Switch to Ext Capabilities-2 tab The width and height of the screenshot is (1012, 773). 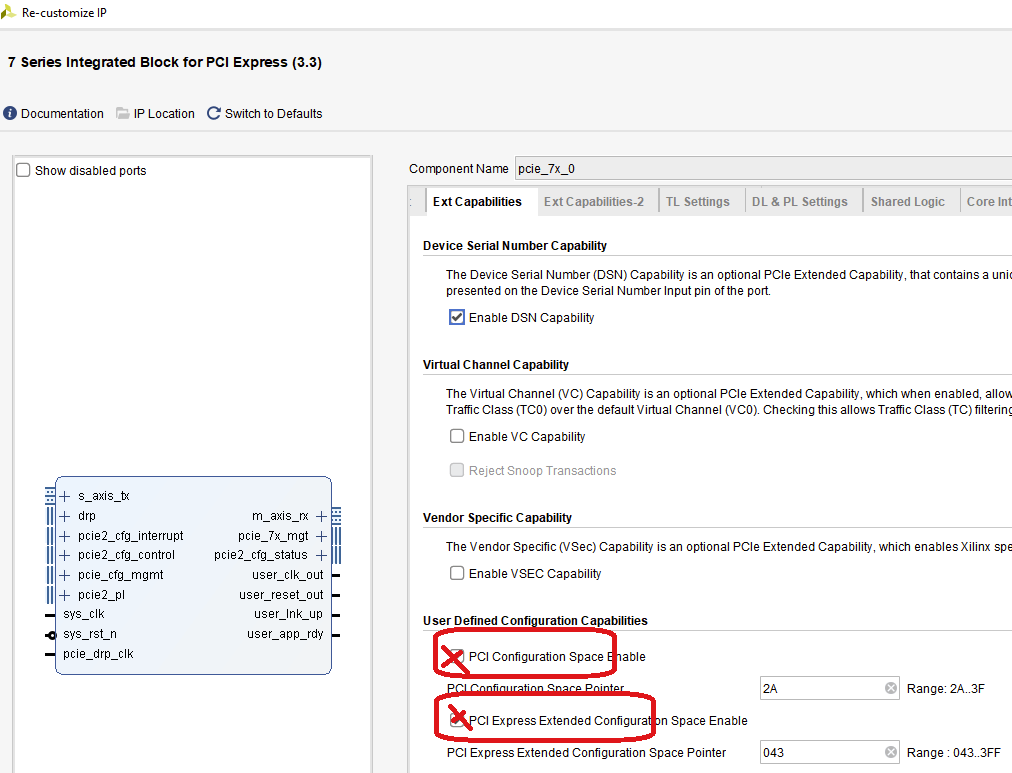tap(594, 202)
